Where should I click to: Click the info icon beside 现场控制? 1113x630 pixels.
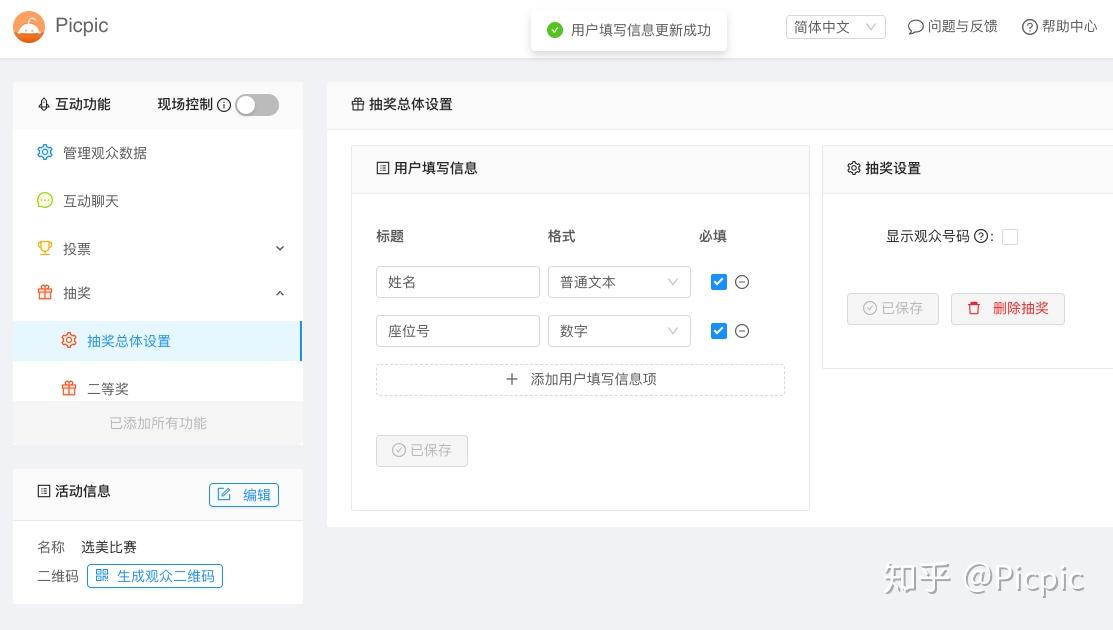point(224,105)
